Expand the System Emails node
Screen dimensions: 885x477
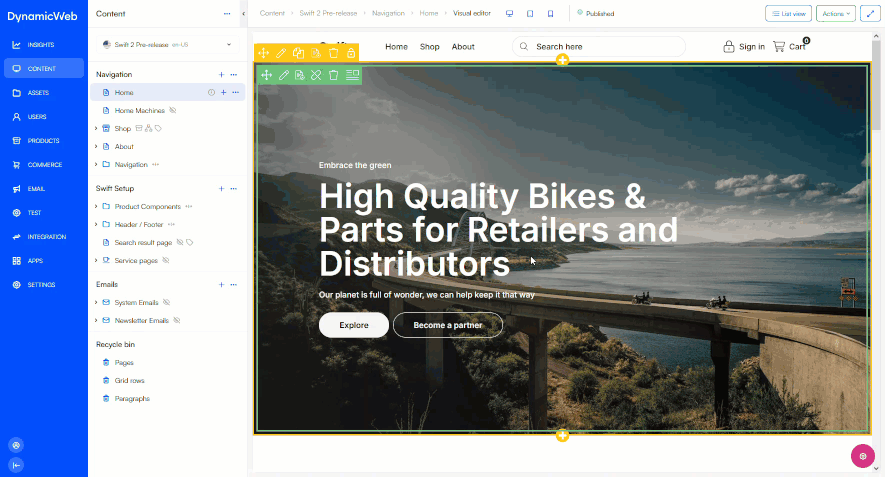(96, 303)
